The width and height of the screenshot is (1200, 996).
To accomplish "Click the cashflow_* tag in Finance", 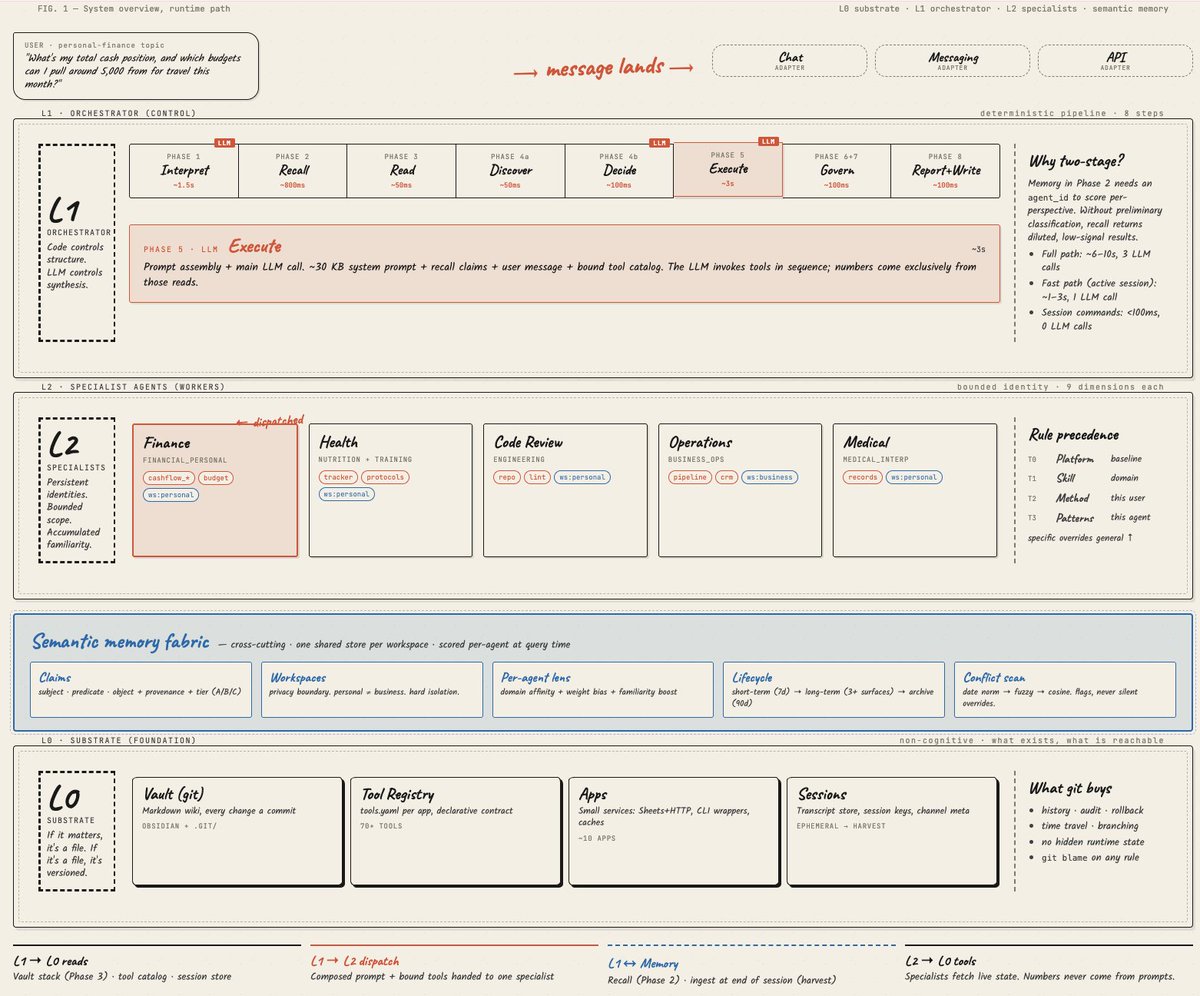I will pos(169,478).
